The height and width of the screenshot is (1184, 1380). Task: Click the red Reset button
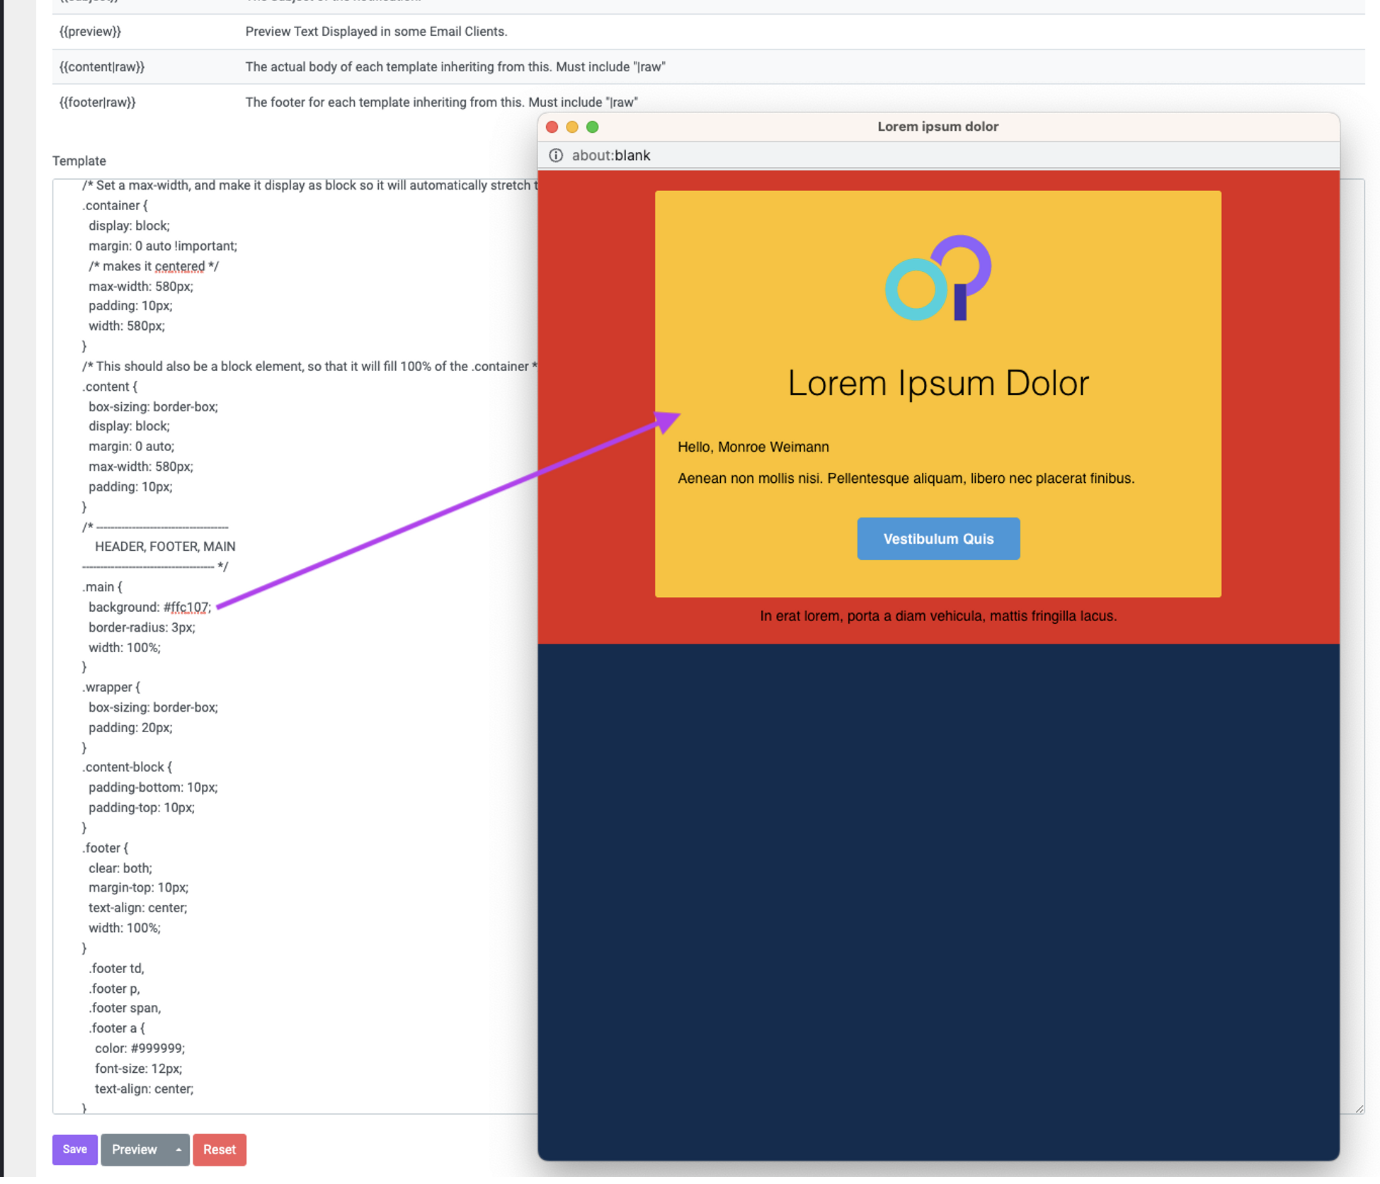[219, 1149]
